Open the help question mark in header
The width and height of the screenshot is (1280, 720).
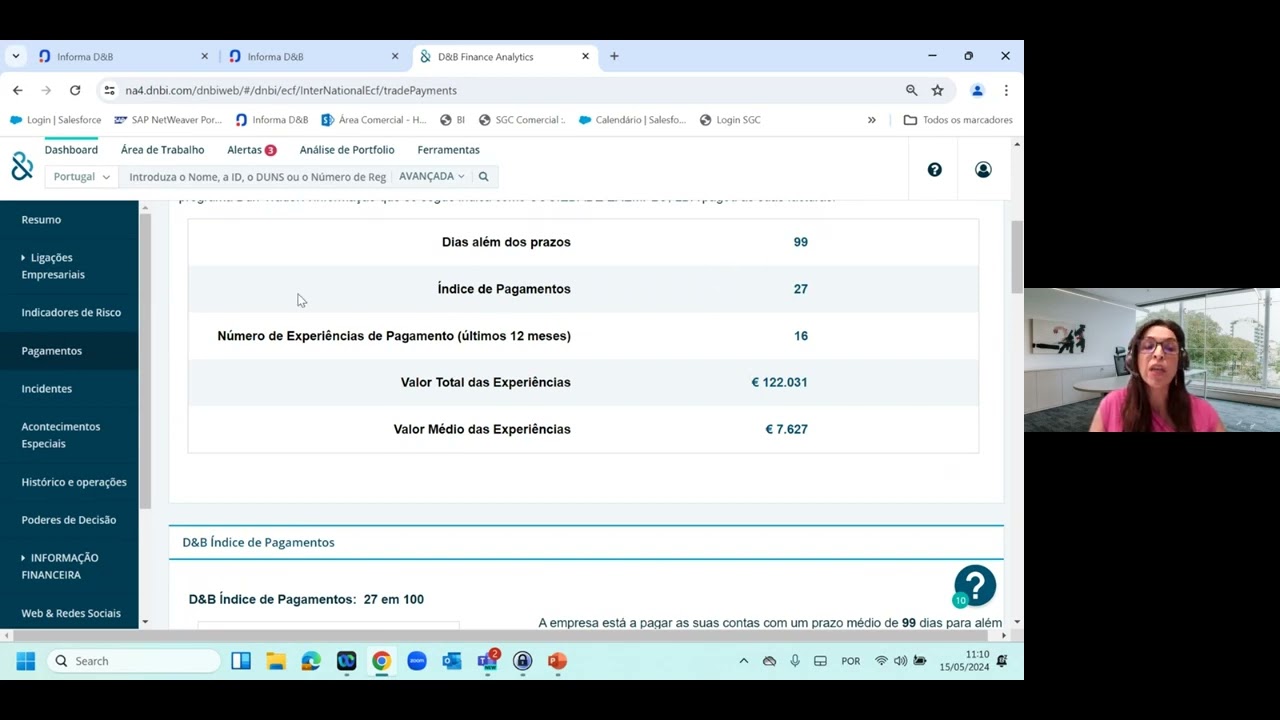coord(934,170)
